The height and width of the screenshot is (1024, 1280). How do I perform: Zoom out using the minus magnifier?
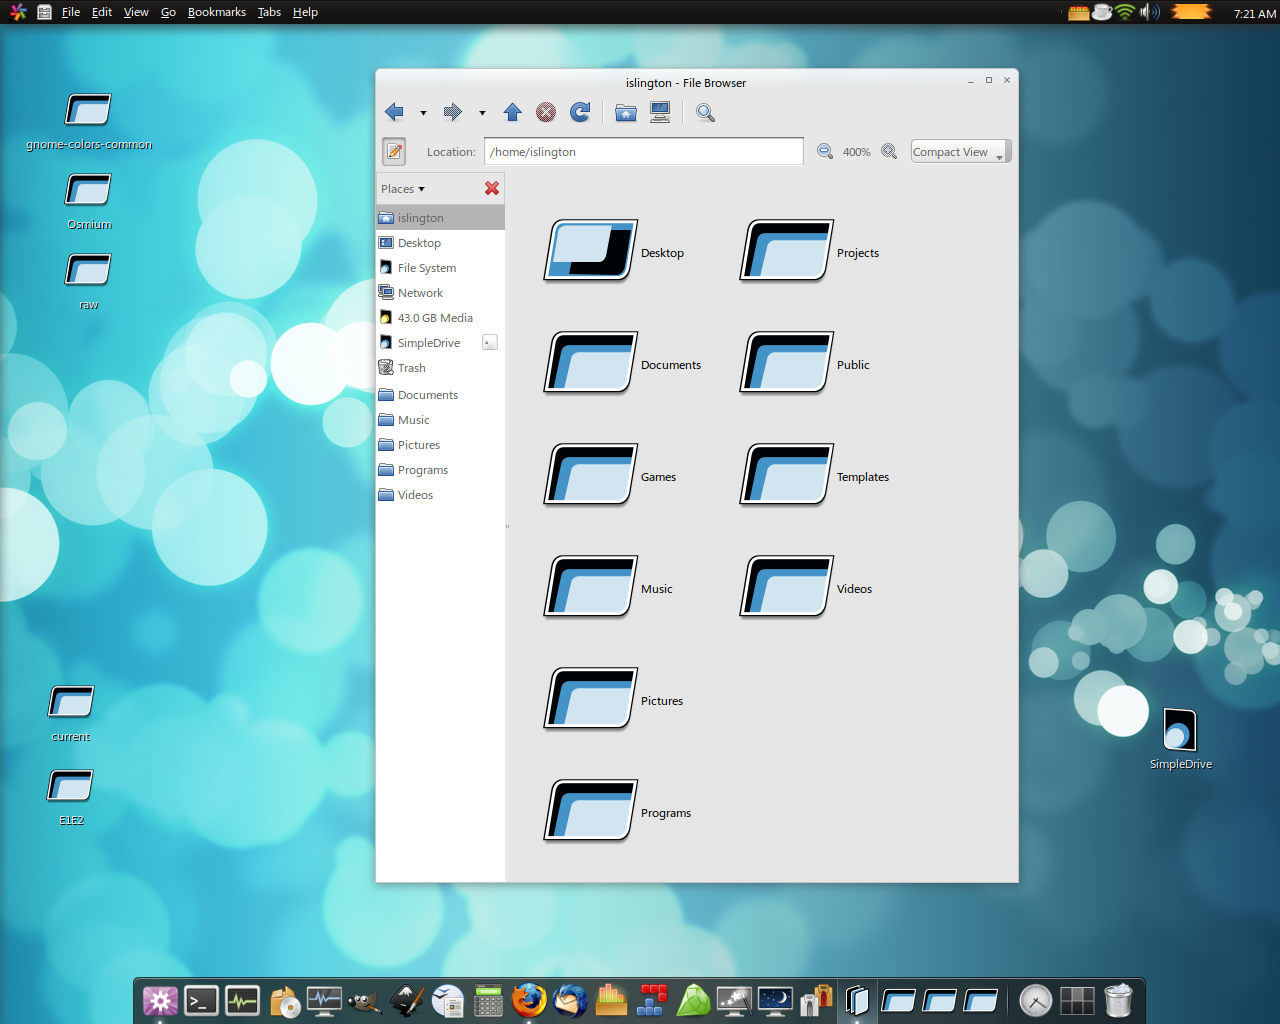point(825,151)
